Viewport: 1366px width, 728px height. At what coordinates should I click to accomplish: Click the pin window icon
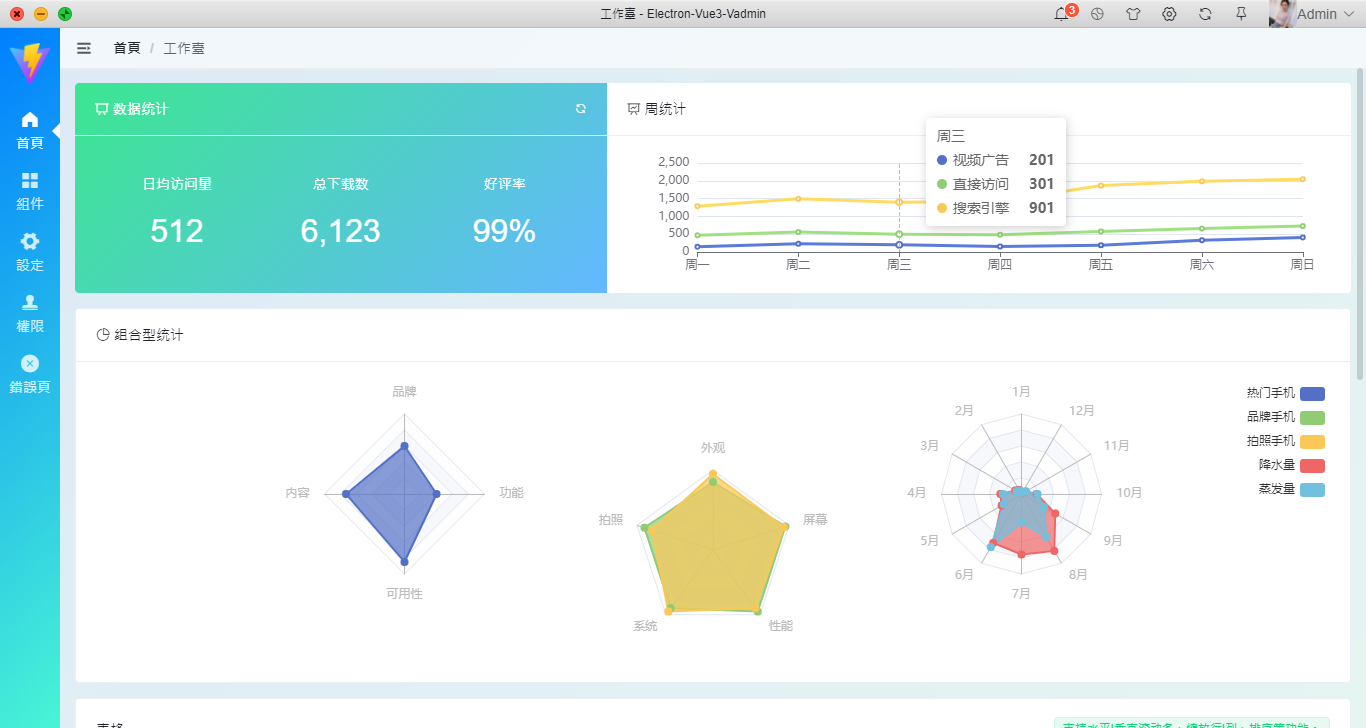1241,14
